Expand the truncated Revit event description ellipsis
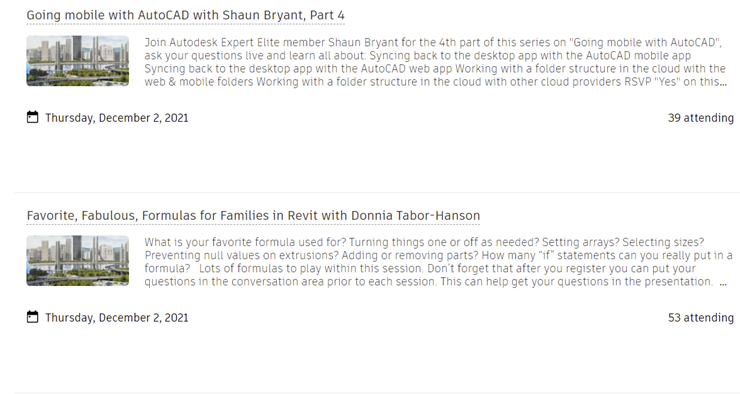The image size is (740, 394). [723, 283]
